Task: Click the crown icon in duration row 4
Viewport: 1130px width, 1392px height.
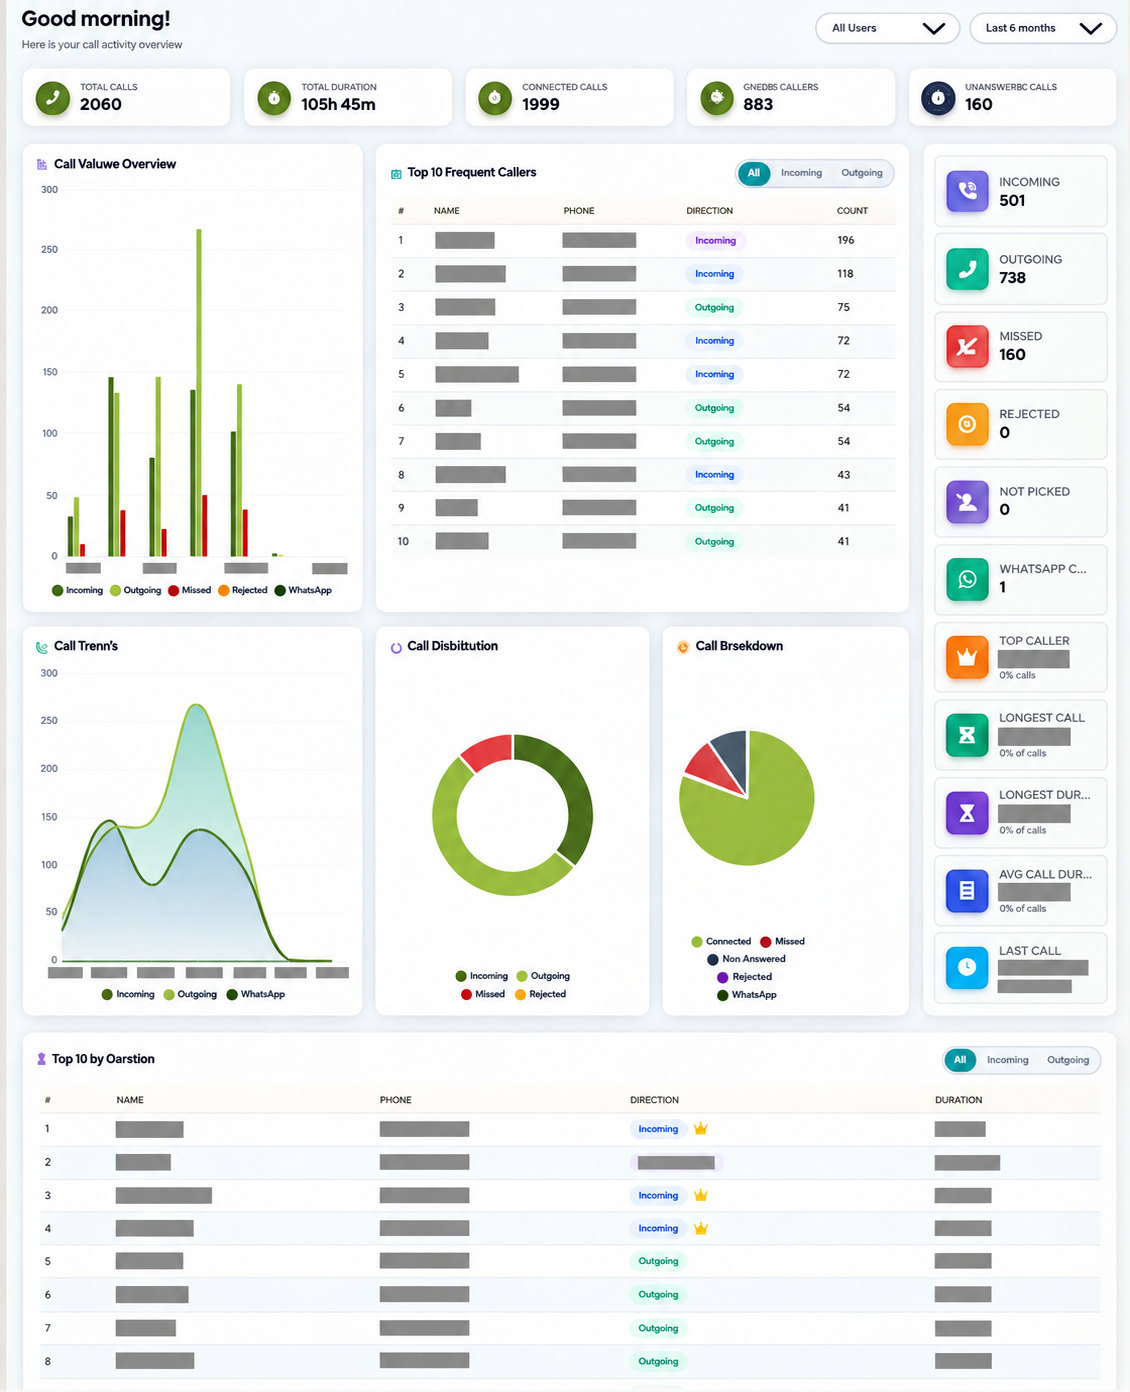Action: tap(701, 1228)
